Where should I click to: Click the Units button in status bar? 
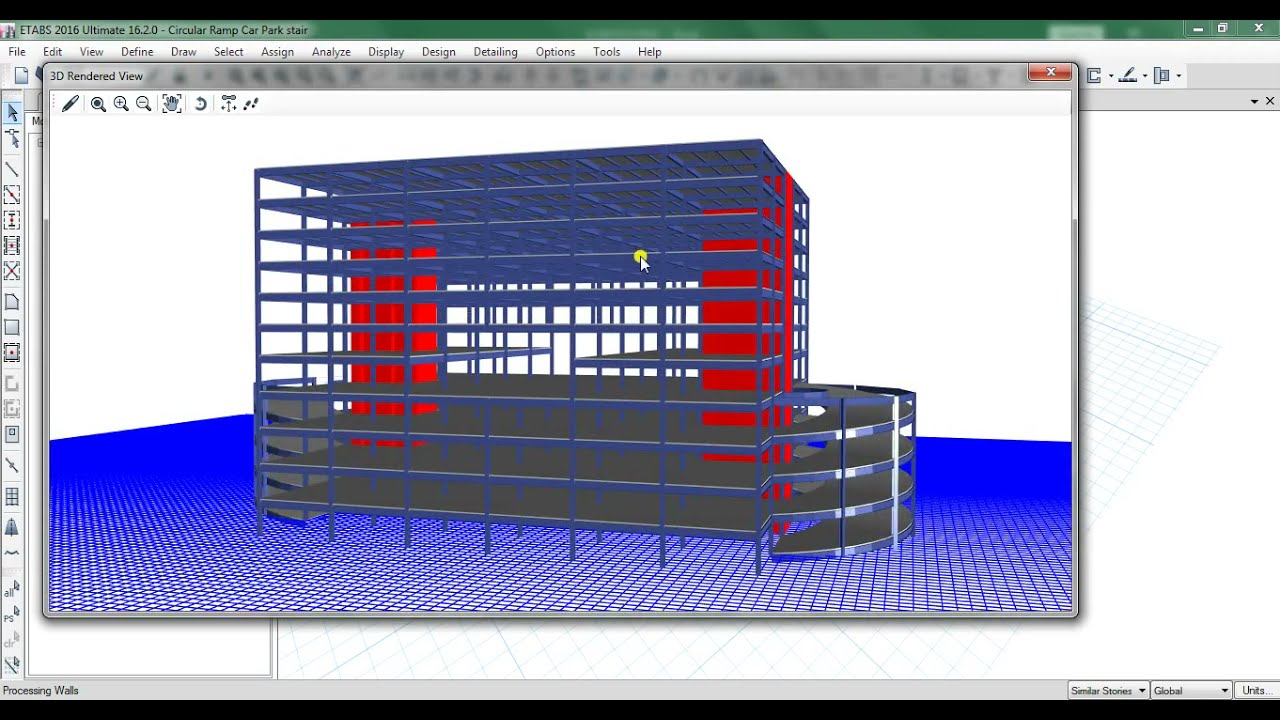tap(1257, 691)
